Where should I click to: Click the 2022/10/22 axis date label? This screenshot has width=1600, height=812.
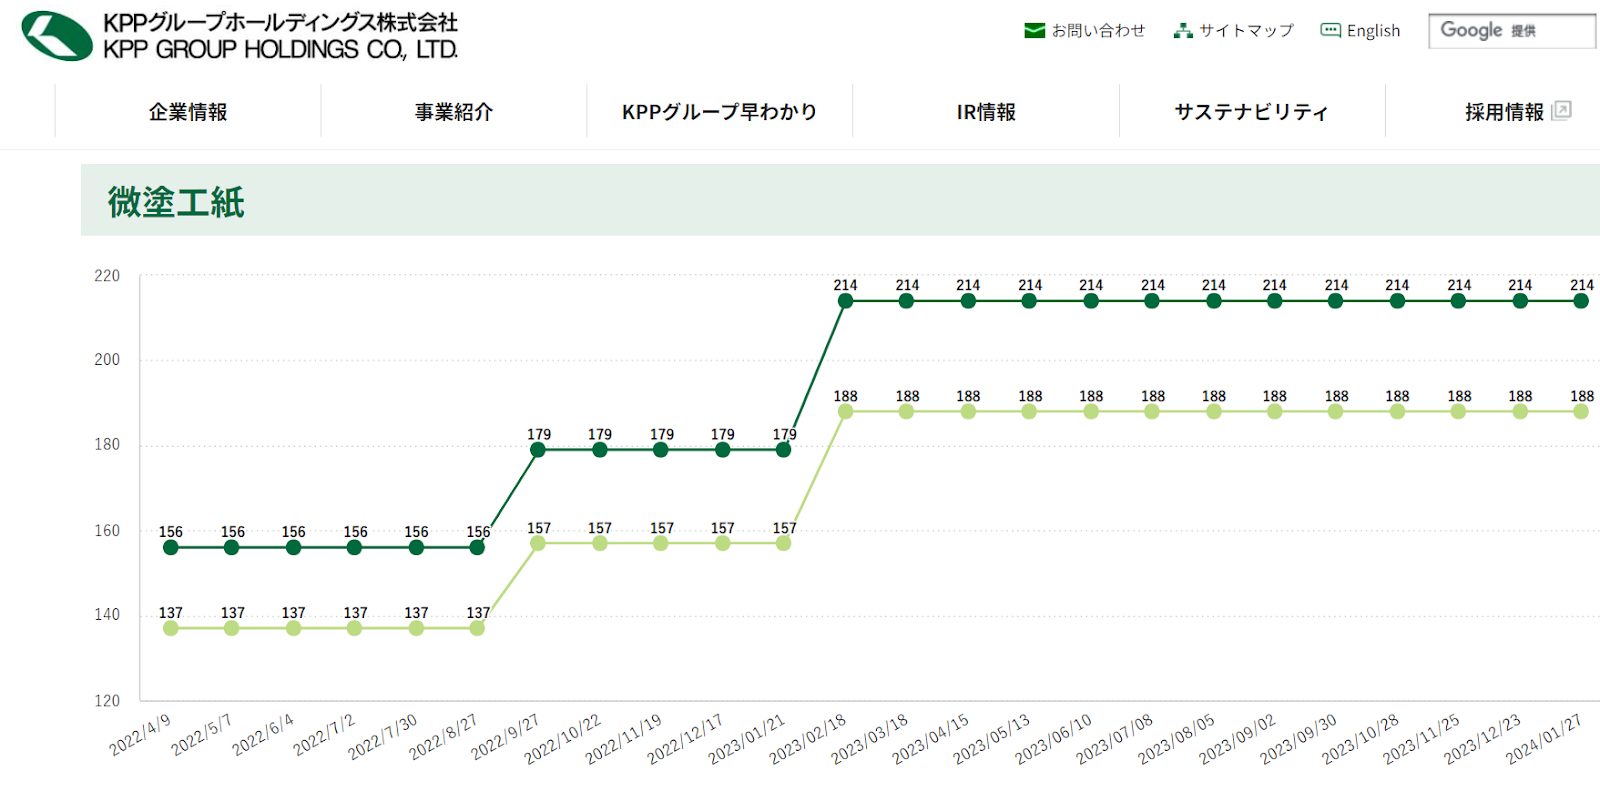click(563, 739)
